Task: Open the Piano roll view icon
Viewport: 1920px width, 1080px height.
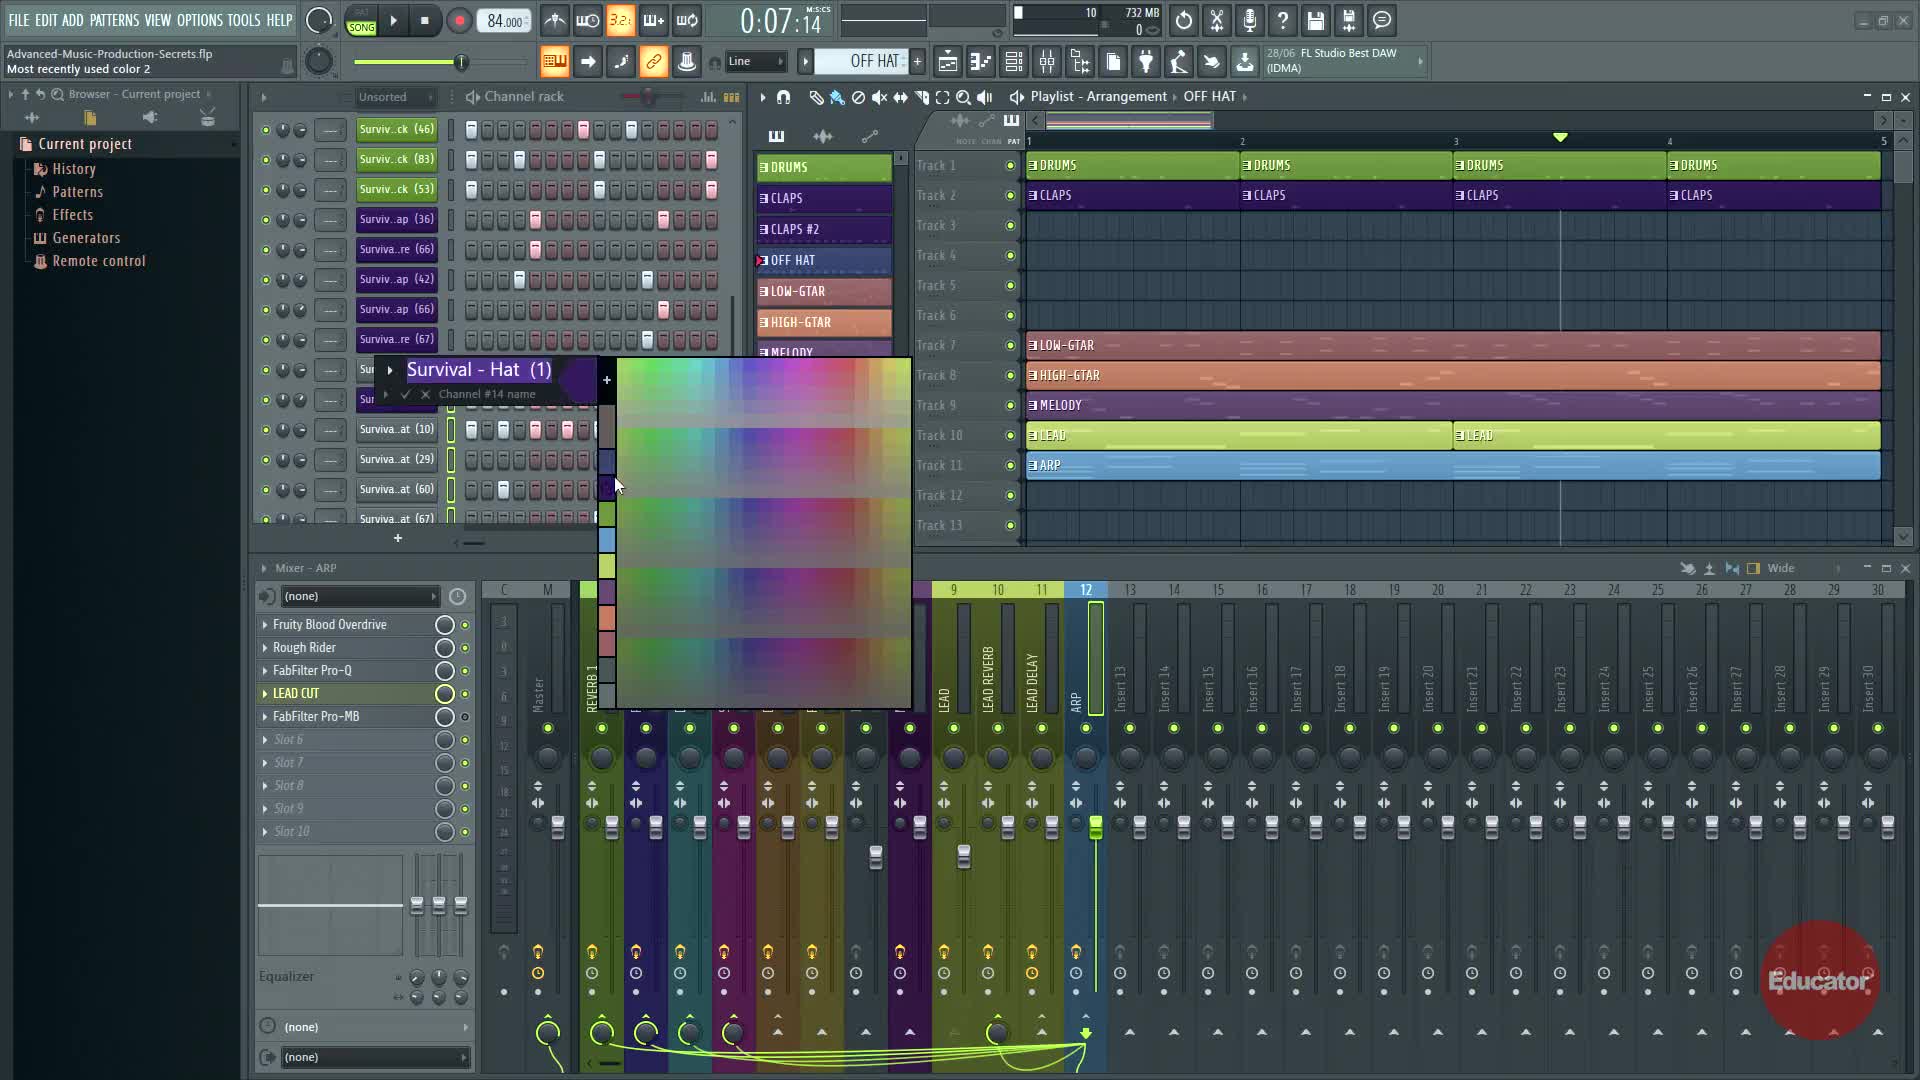Action: pos(980,62)
